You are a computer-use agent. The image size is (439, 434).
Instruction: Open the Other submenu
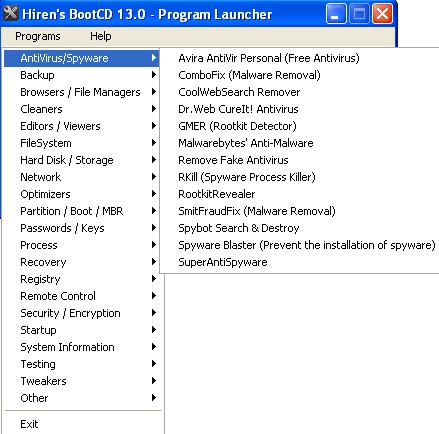coord(81,398)
